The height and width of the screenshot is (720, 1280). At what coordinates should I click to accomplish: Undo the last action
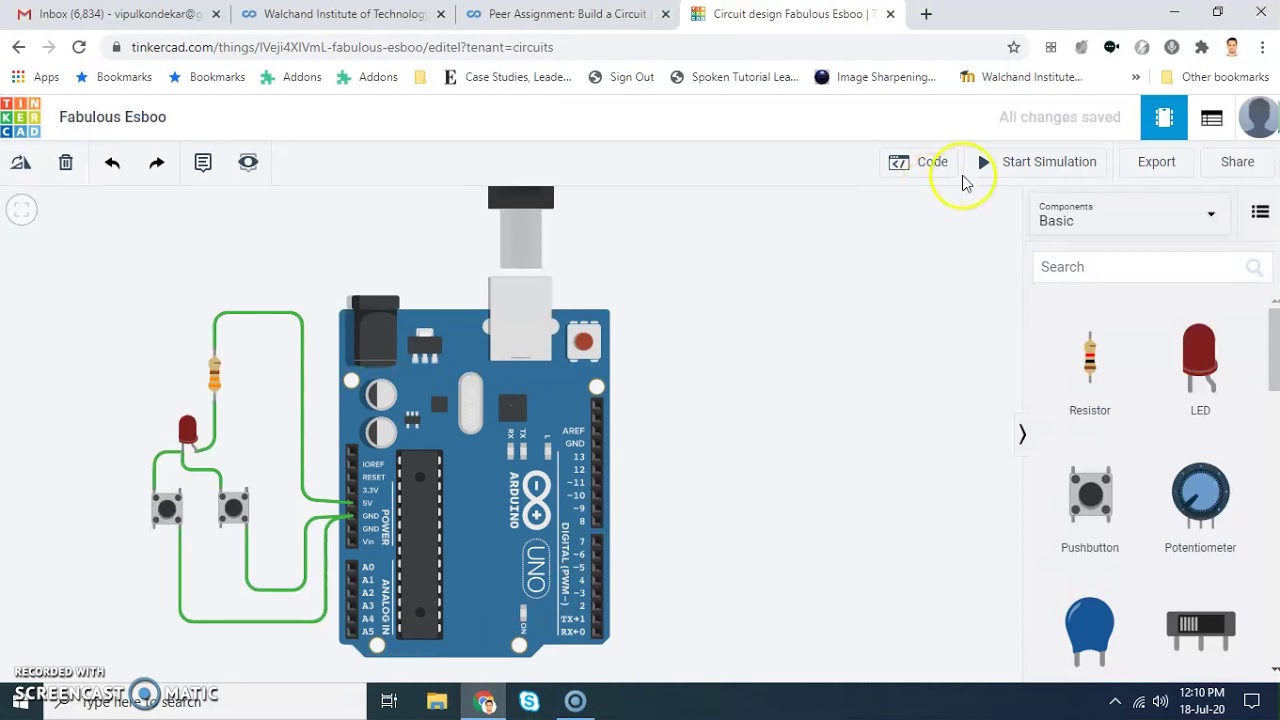[x=112, y=162]
